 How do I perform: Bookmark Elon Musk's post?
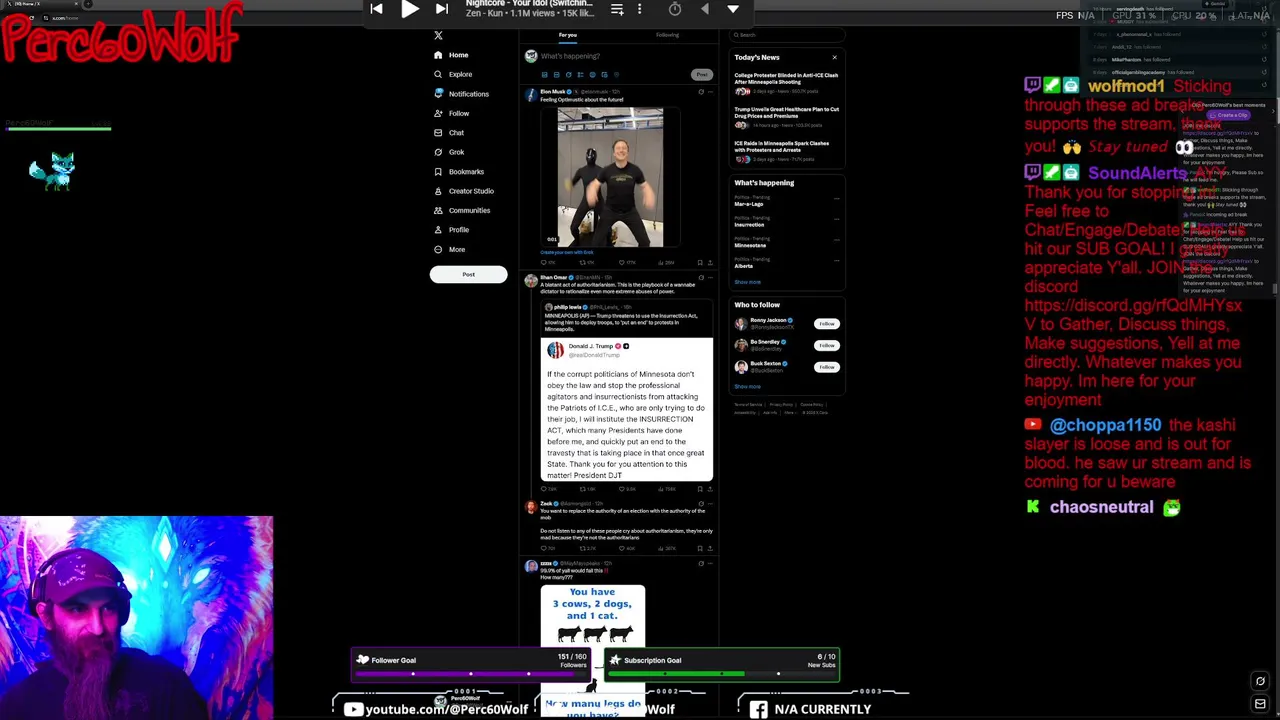tap(700, 263)
